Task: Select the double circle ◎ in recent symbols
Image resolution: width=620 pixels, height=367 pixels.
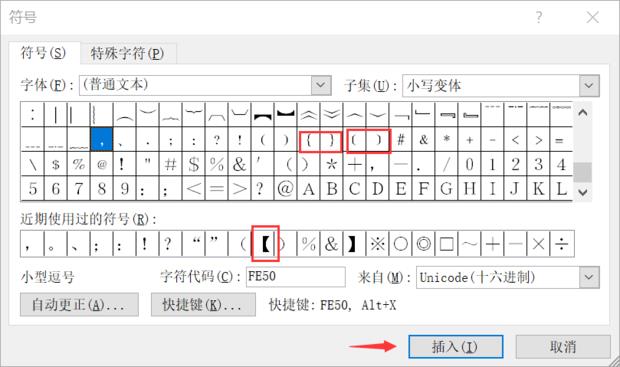Action: [423, 244]
